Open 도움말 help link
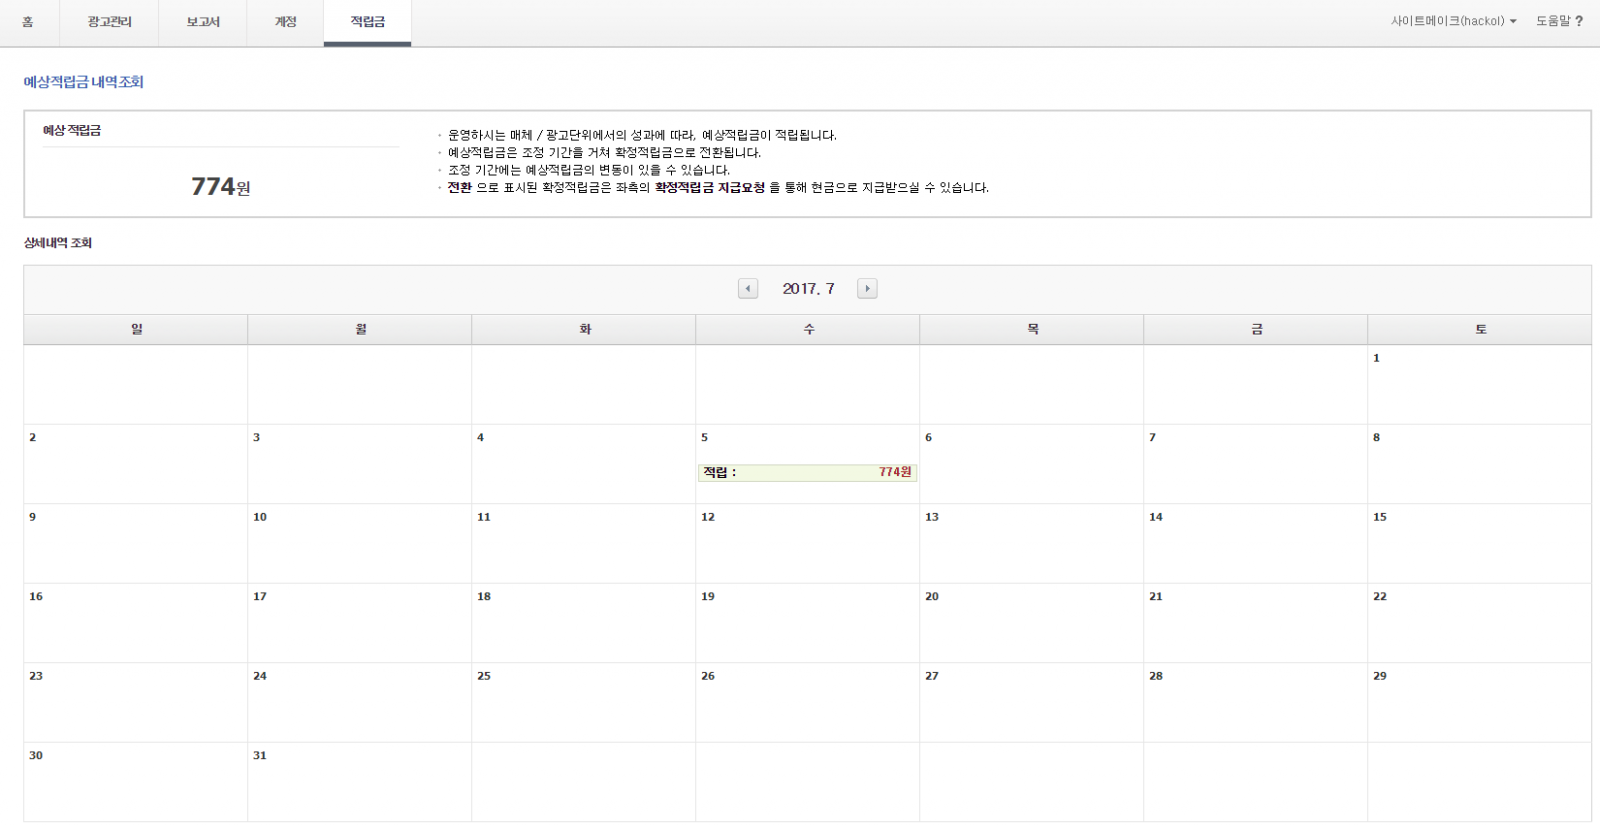Image resolution: width=1600 pixels, height=829 pixels. pos(1558,21)
